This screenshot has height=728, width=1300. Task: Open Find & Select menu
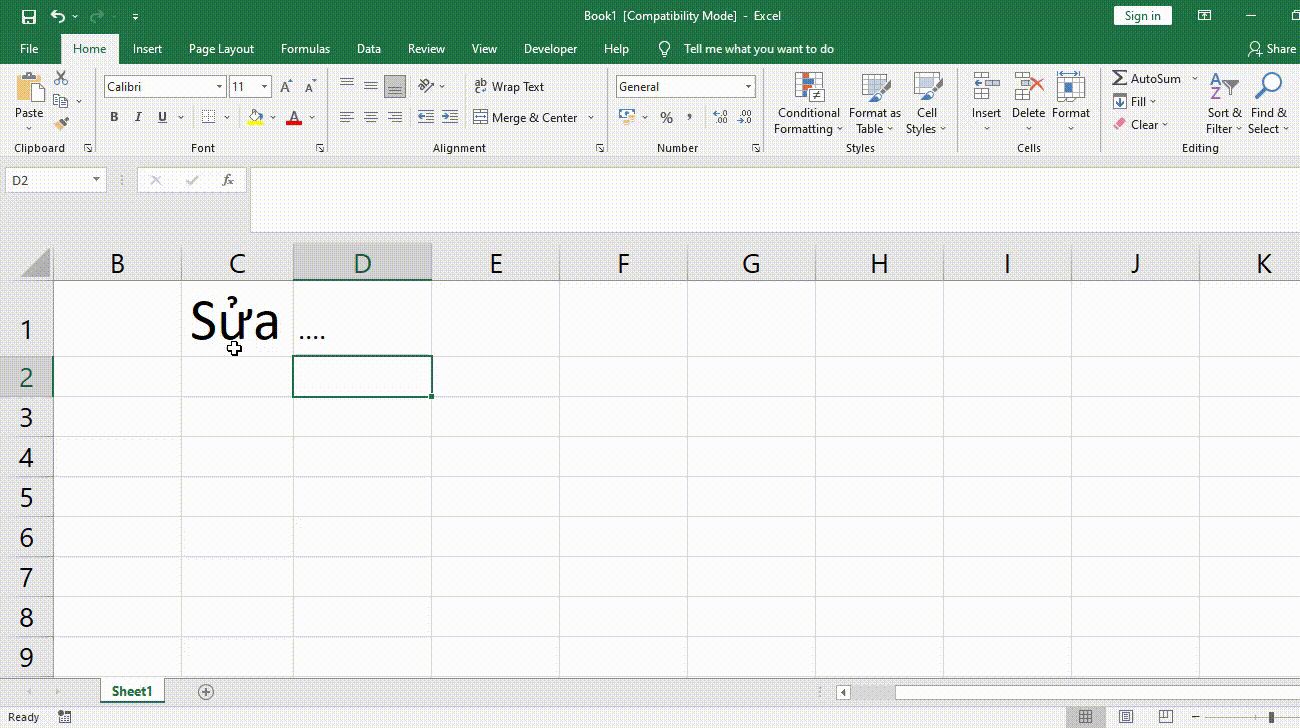click(x=1268, y=103)
